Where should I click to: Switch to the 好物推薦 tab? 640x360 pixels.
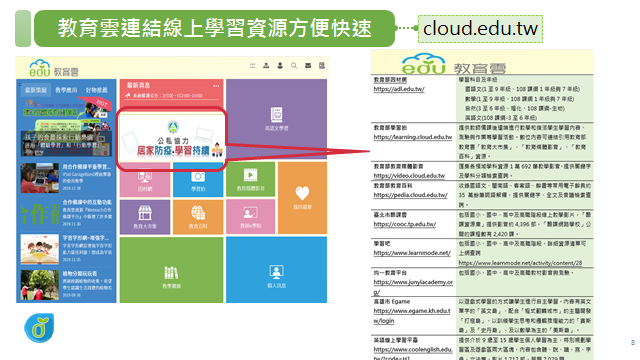96,90
